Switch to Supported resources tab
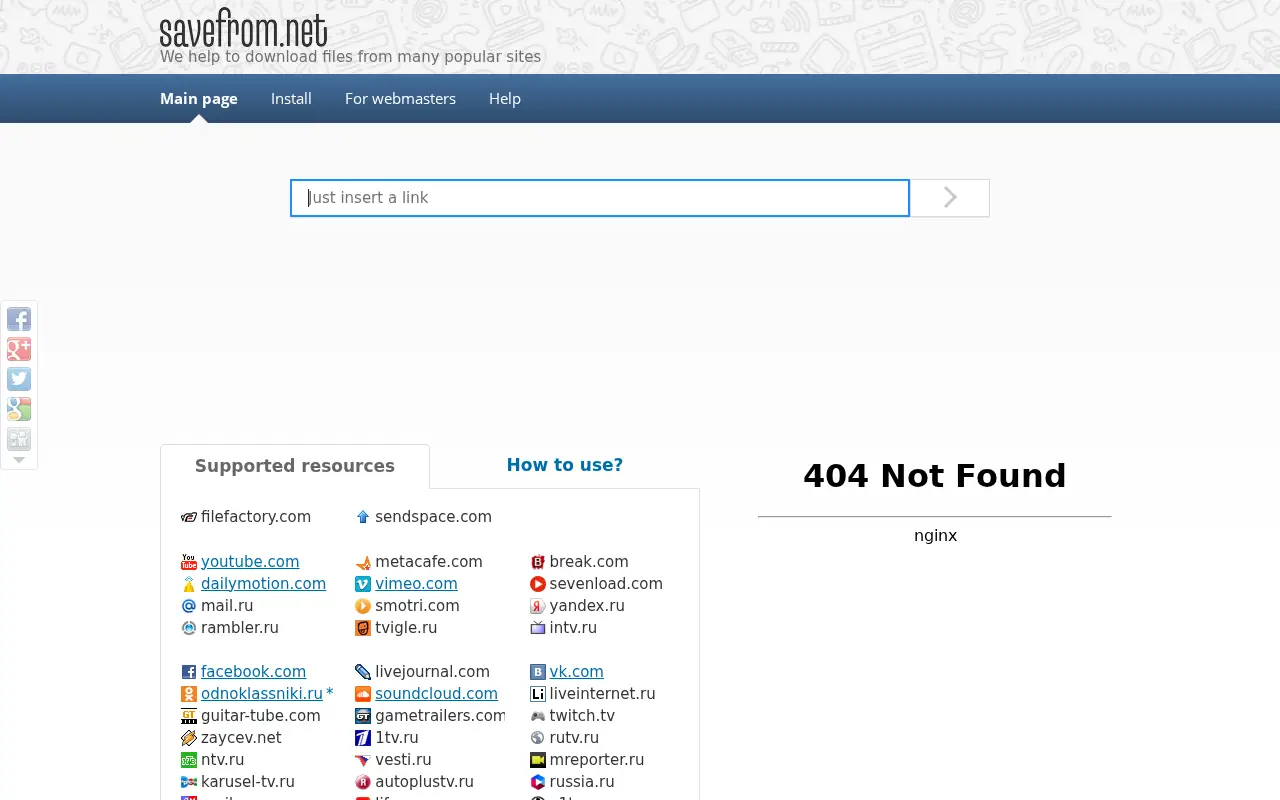The image size is (1280, 800). tap(295, 466)
